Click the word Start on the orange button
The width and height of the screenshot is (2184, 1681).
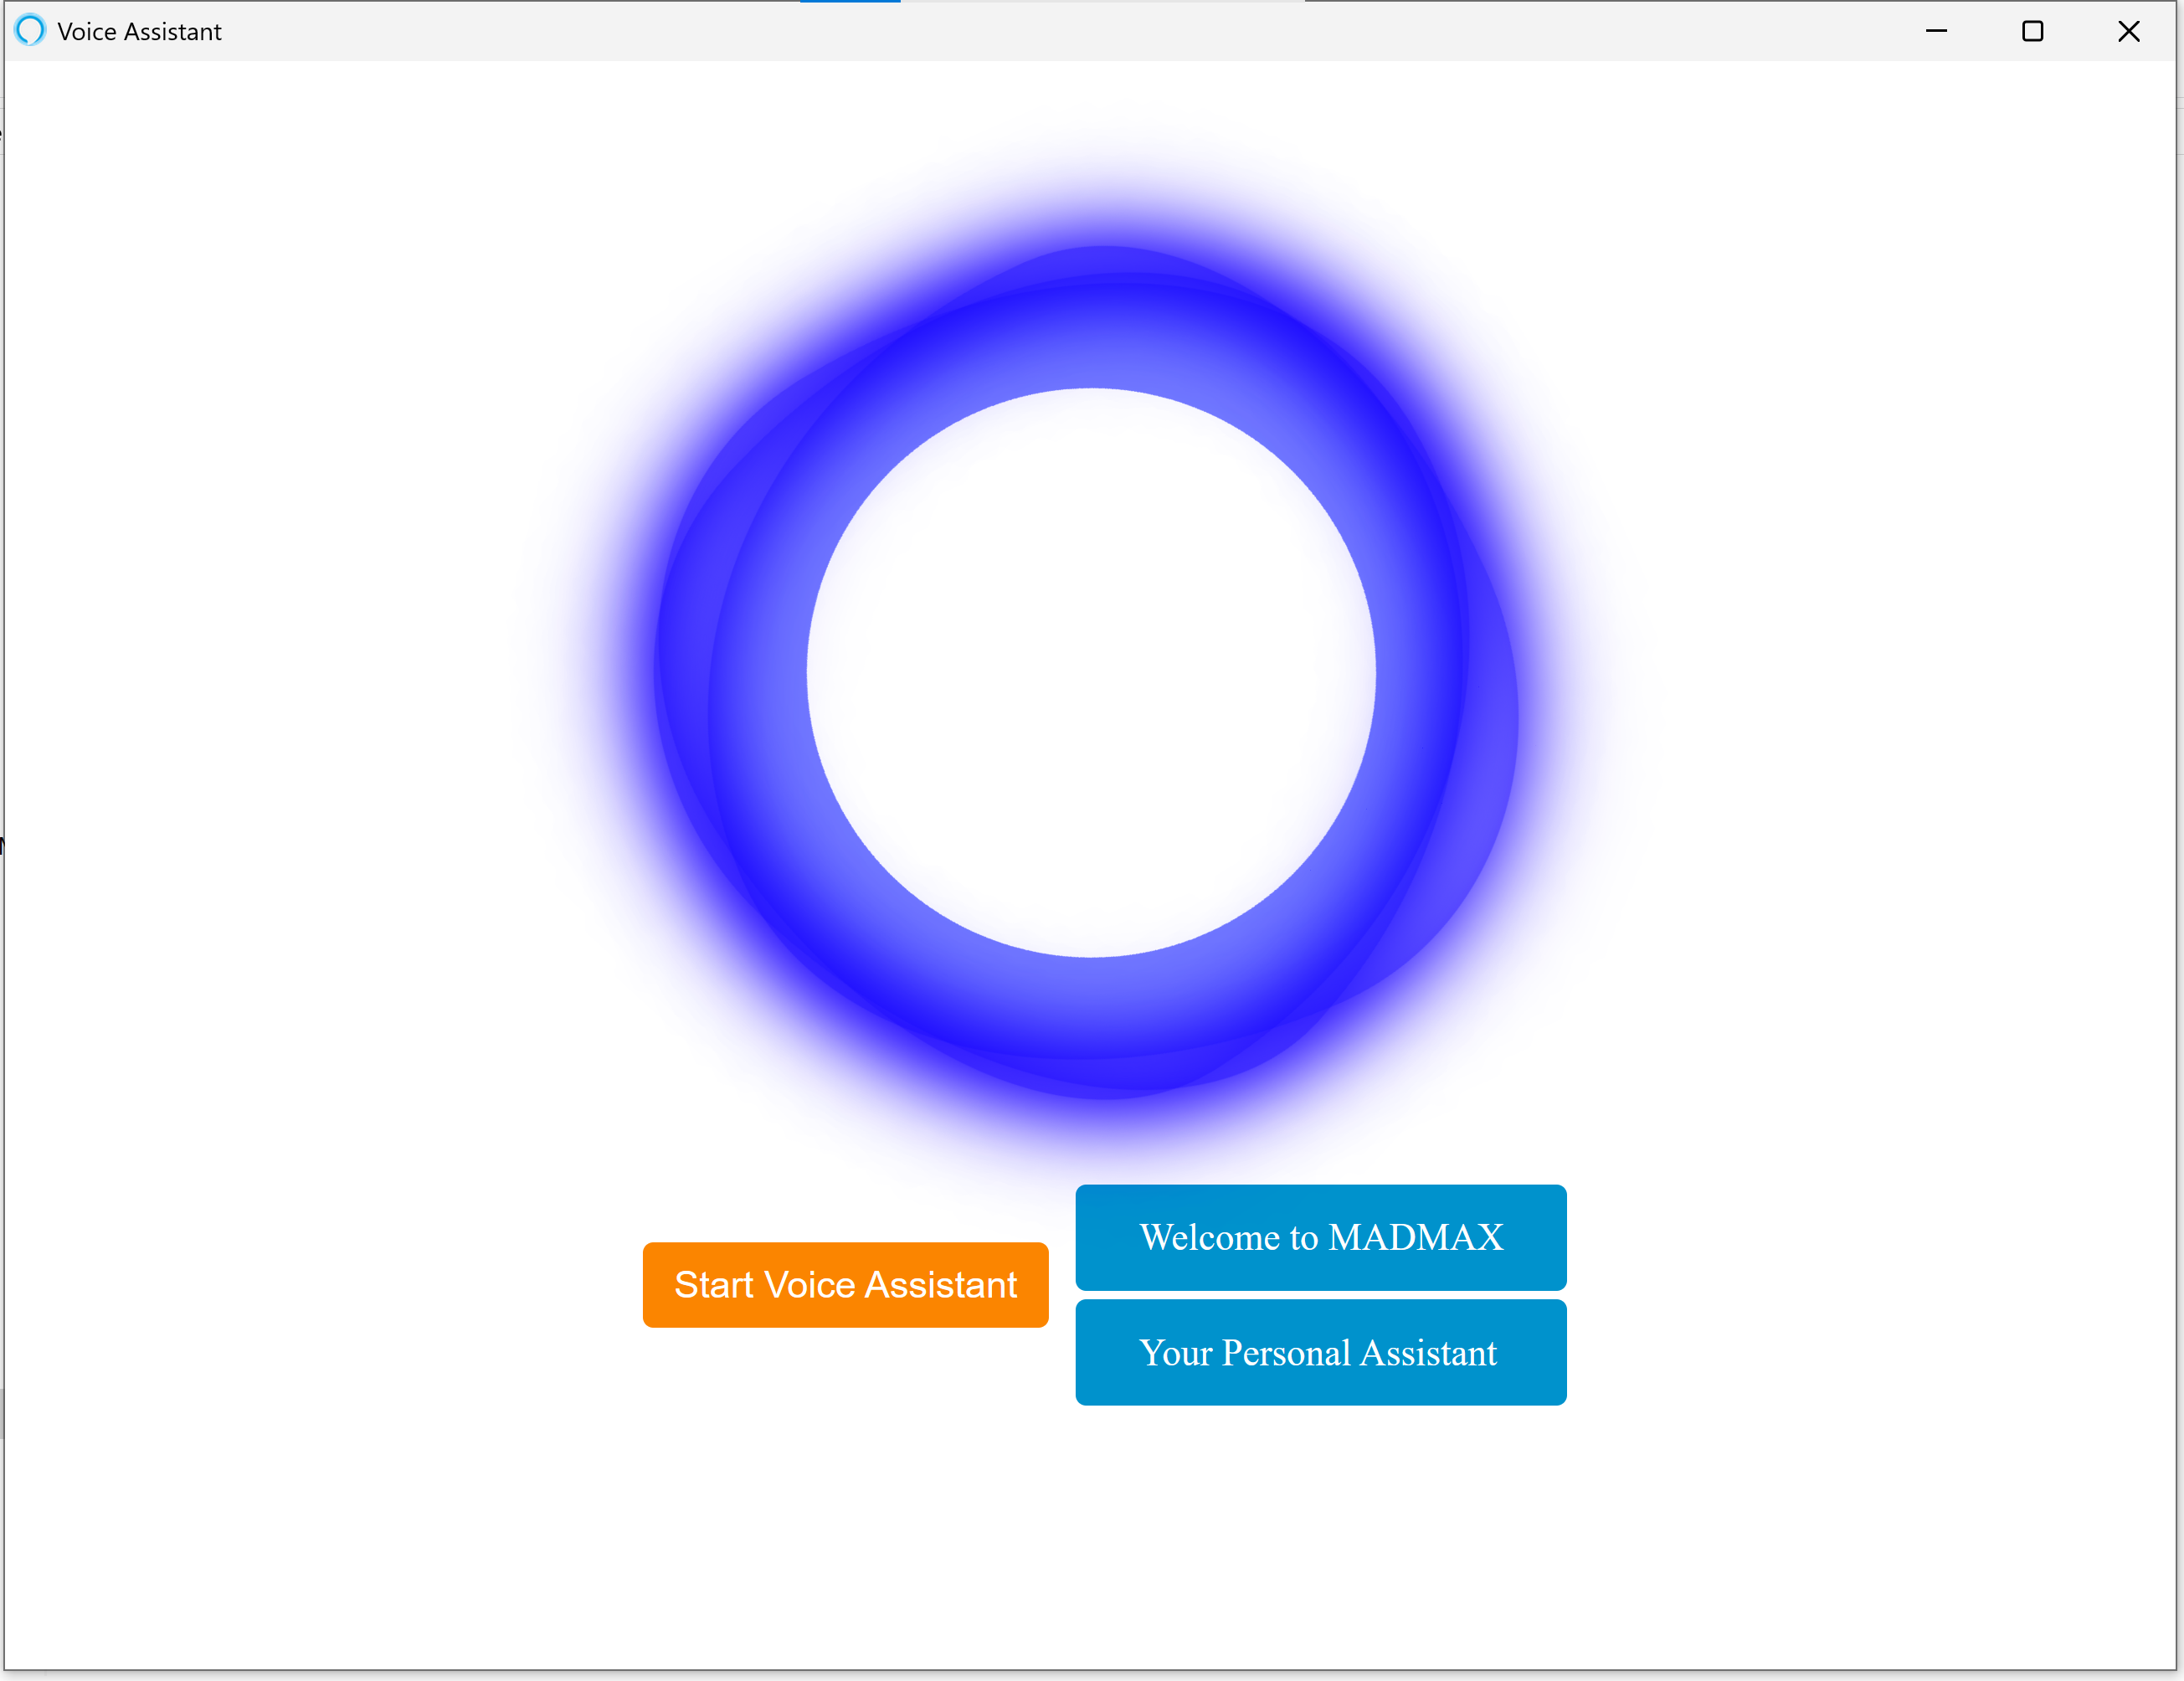tap(713, 1285)
